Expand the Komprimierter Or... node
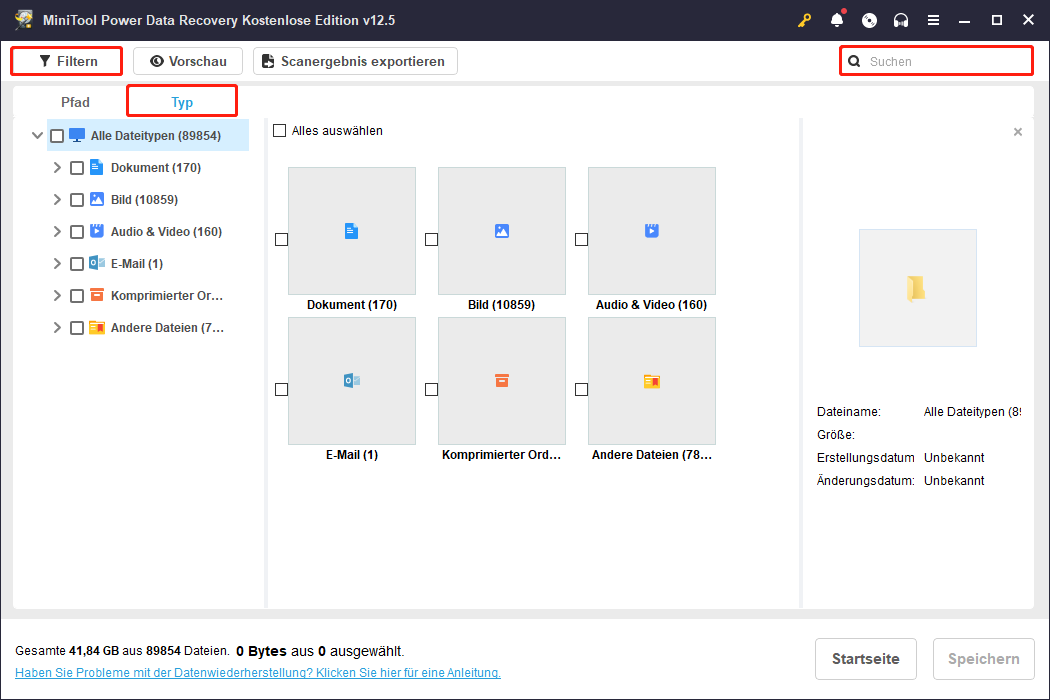1050x700 pixels. coord(57,295)
